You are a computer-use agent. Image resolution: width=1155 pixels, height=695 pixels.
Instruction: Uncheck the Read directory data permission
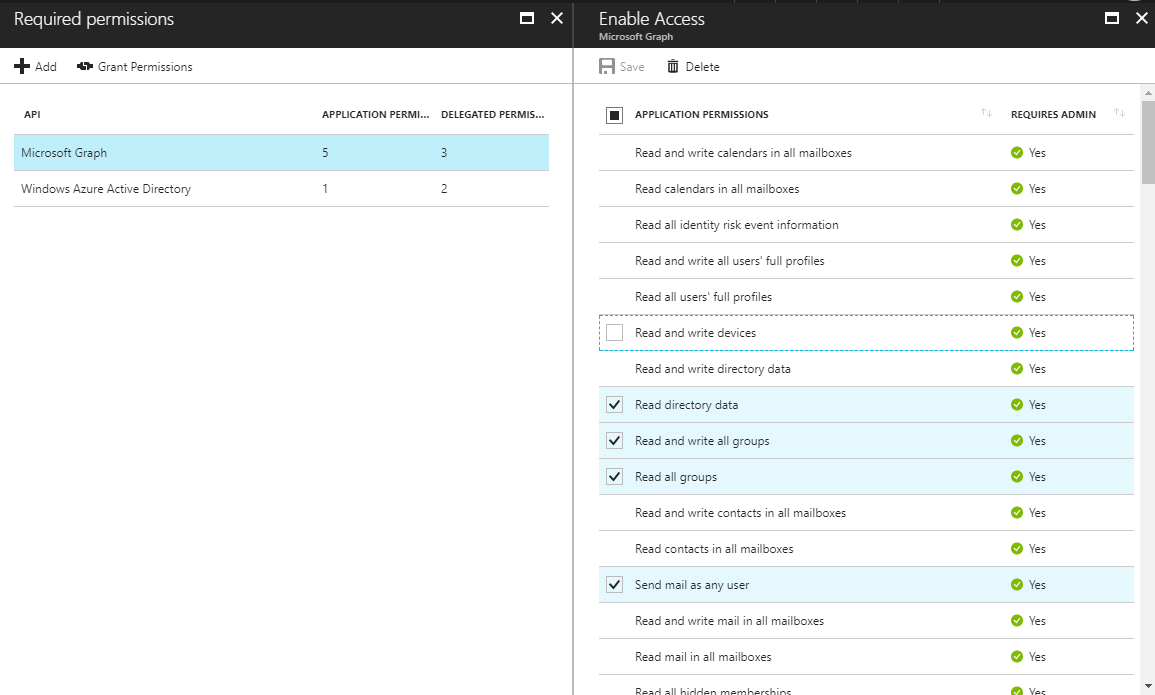[615, 405]
